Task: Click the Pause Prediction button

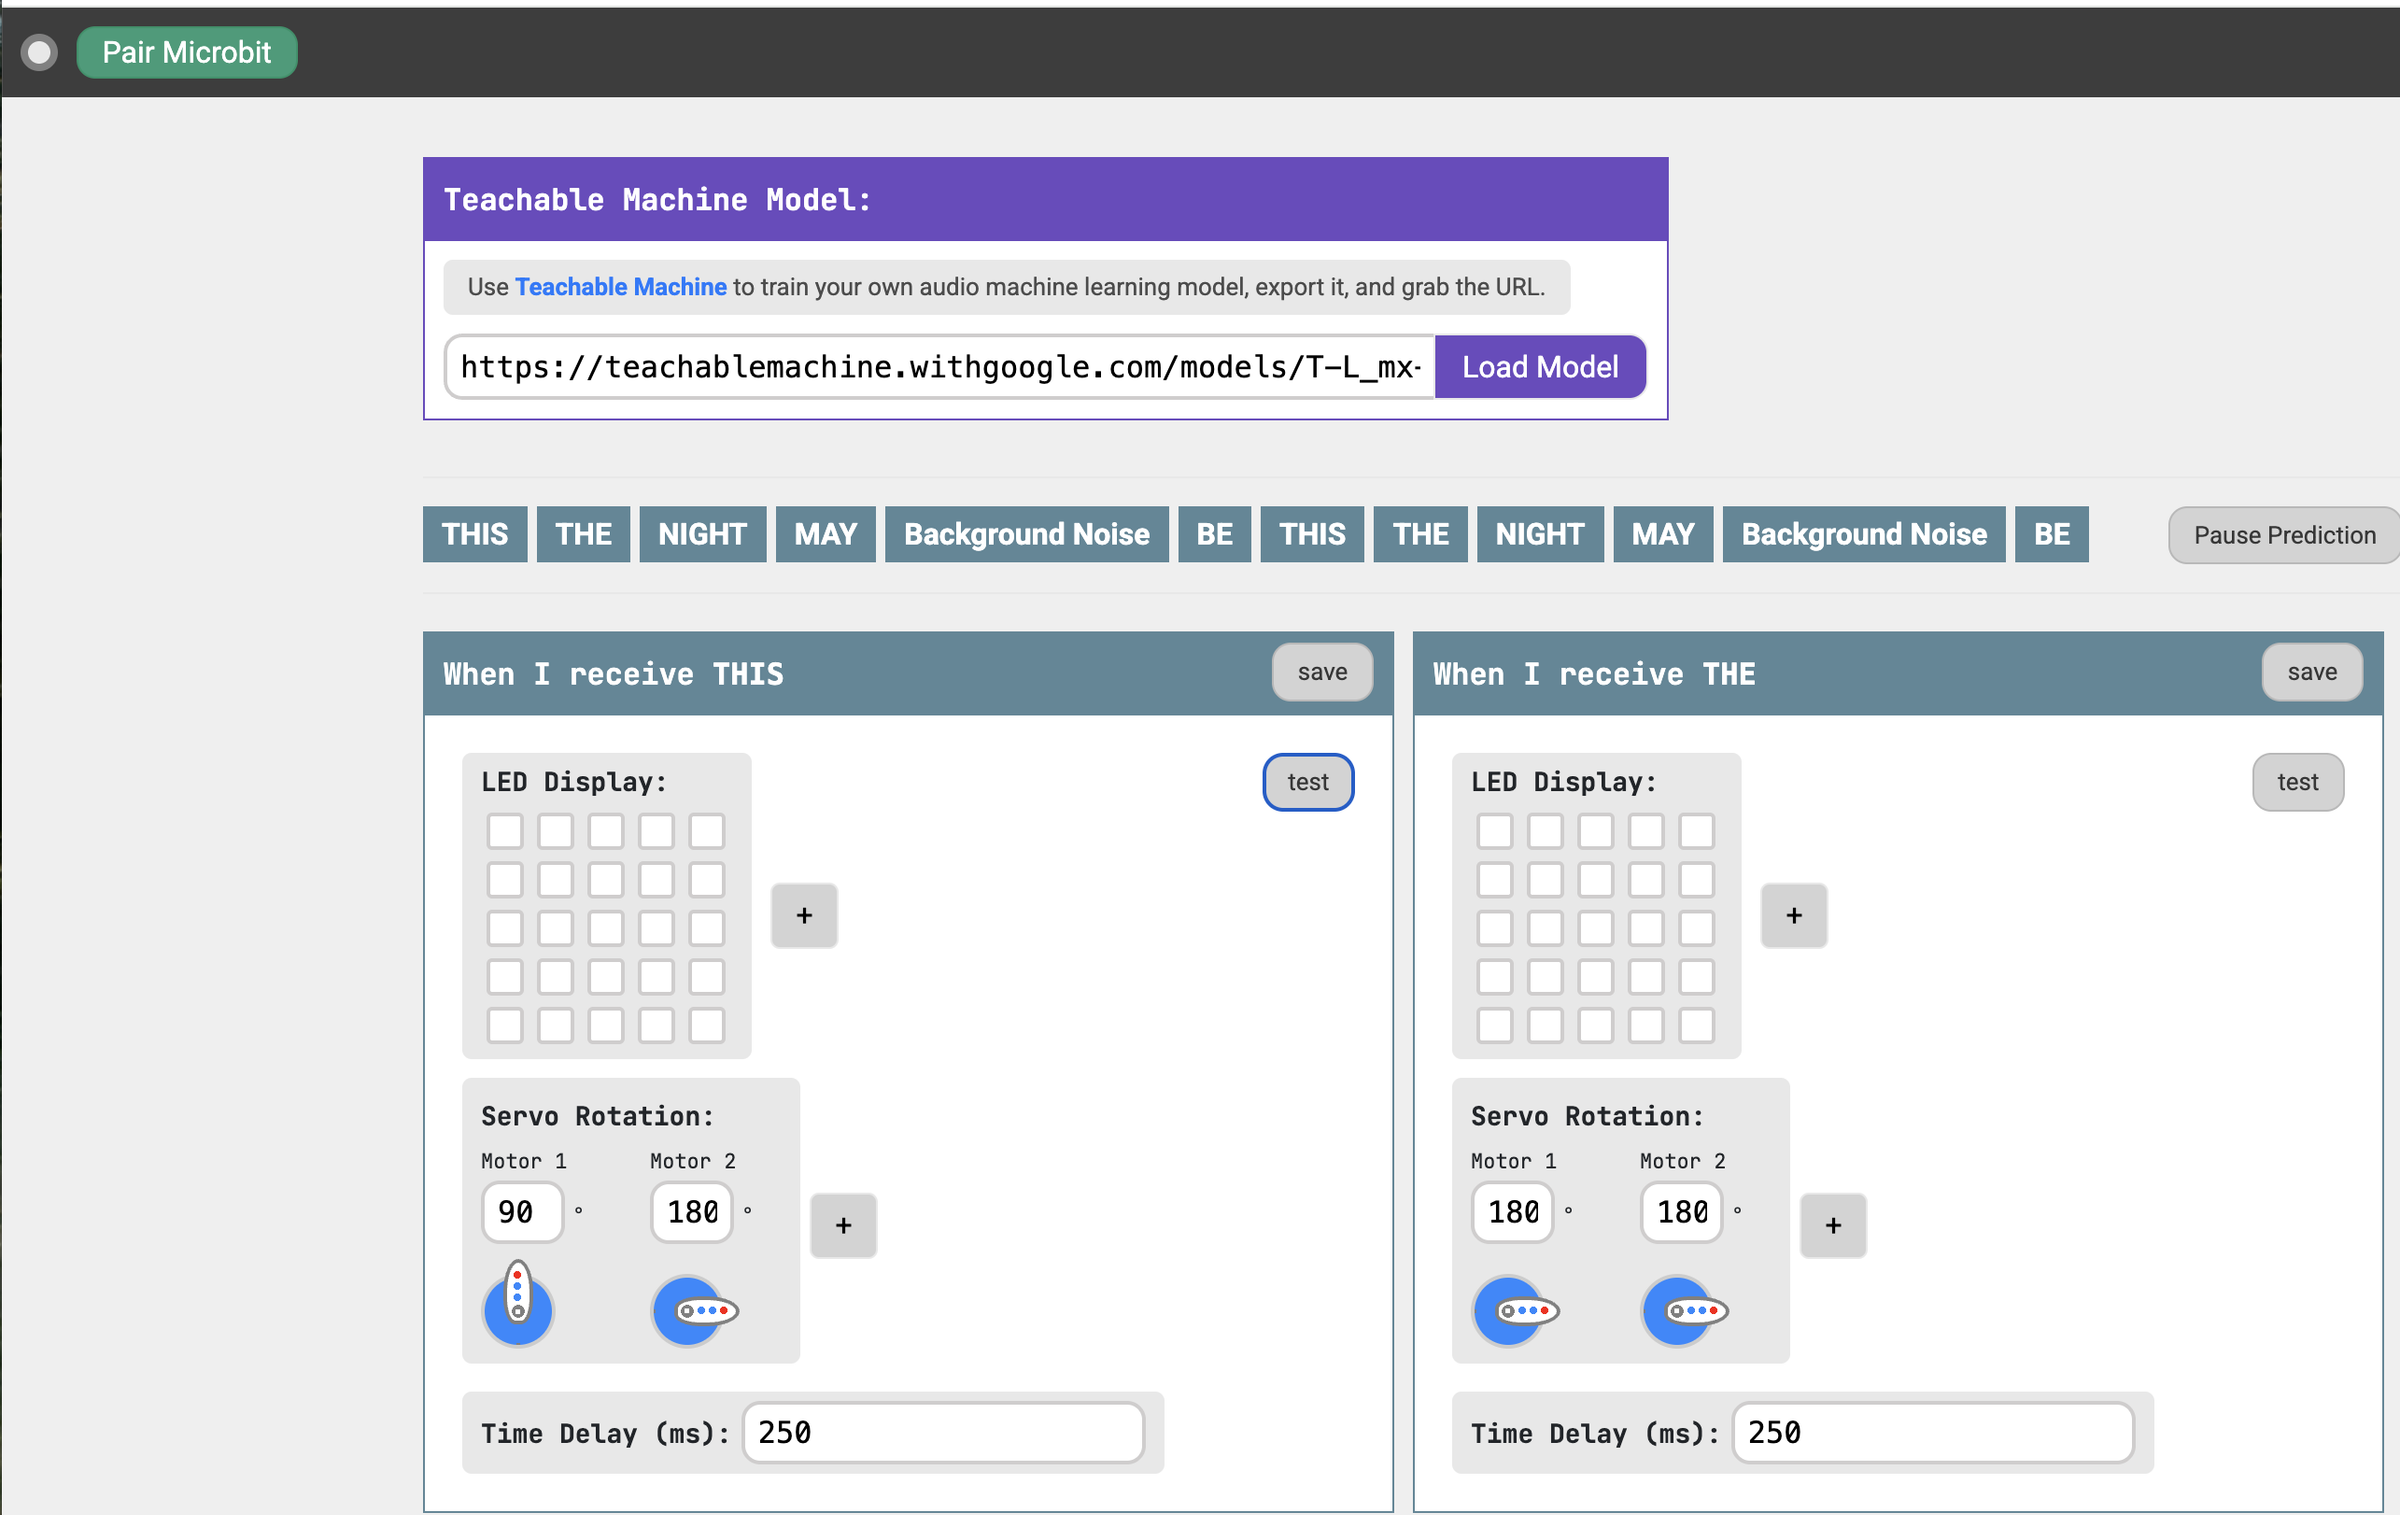Action: (2284, 535)
